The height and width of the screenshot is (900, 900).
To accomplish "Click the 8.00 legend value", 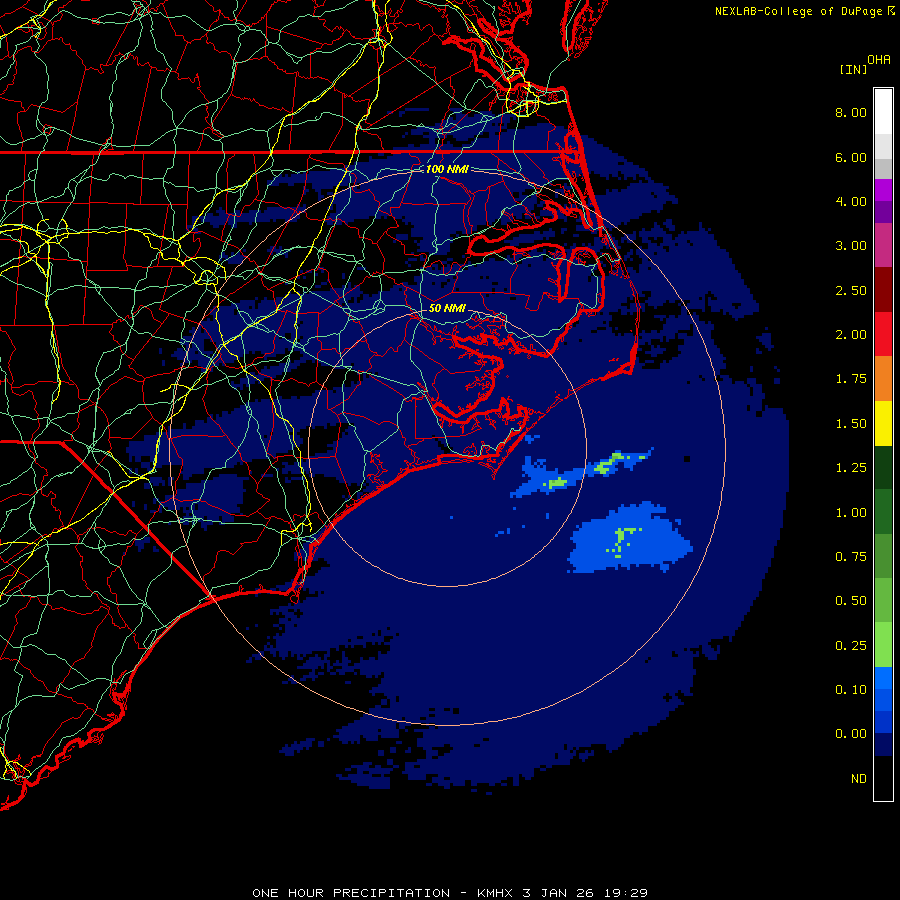I will [851, 112].
